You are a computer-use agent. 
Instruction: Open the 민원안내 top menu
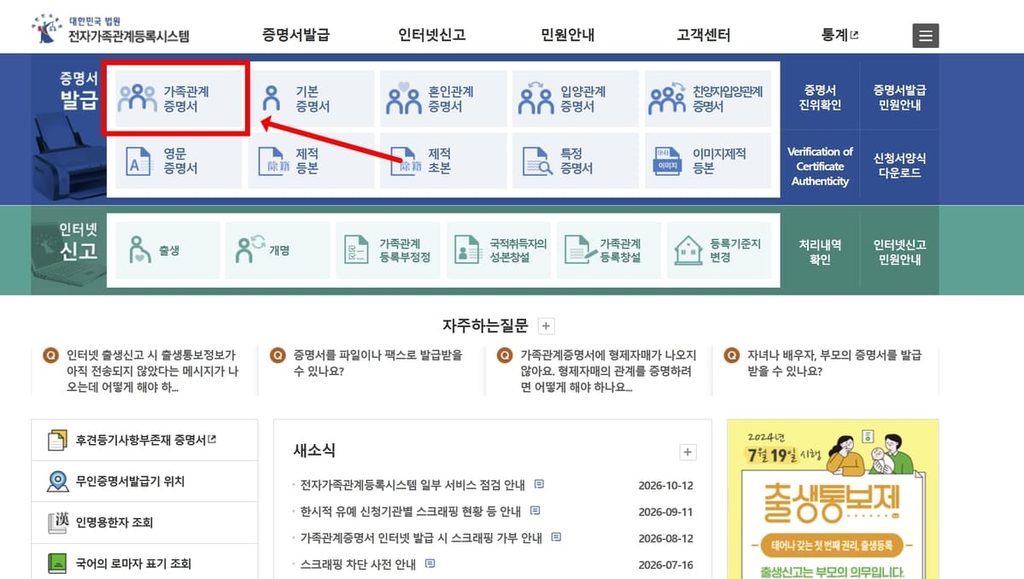coord(568,35)
